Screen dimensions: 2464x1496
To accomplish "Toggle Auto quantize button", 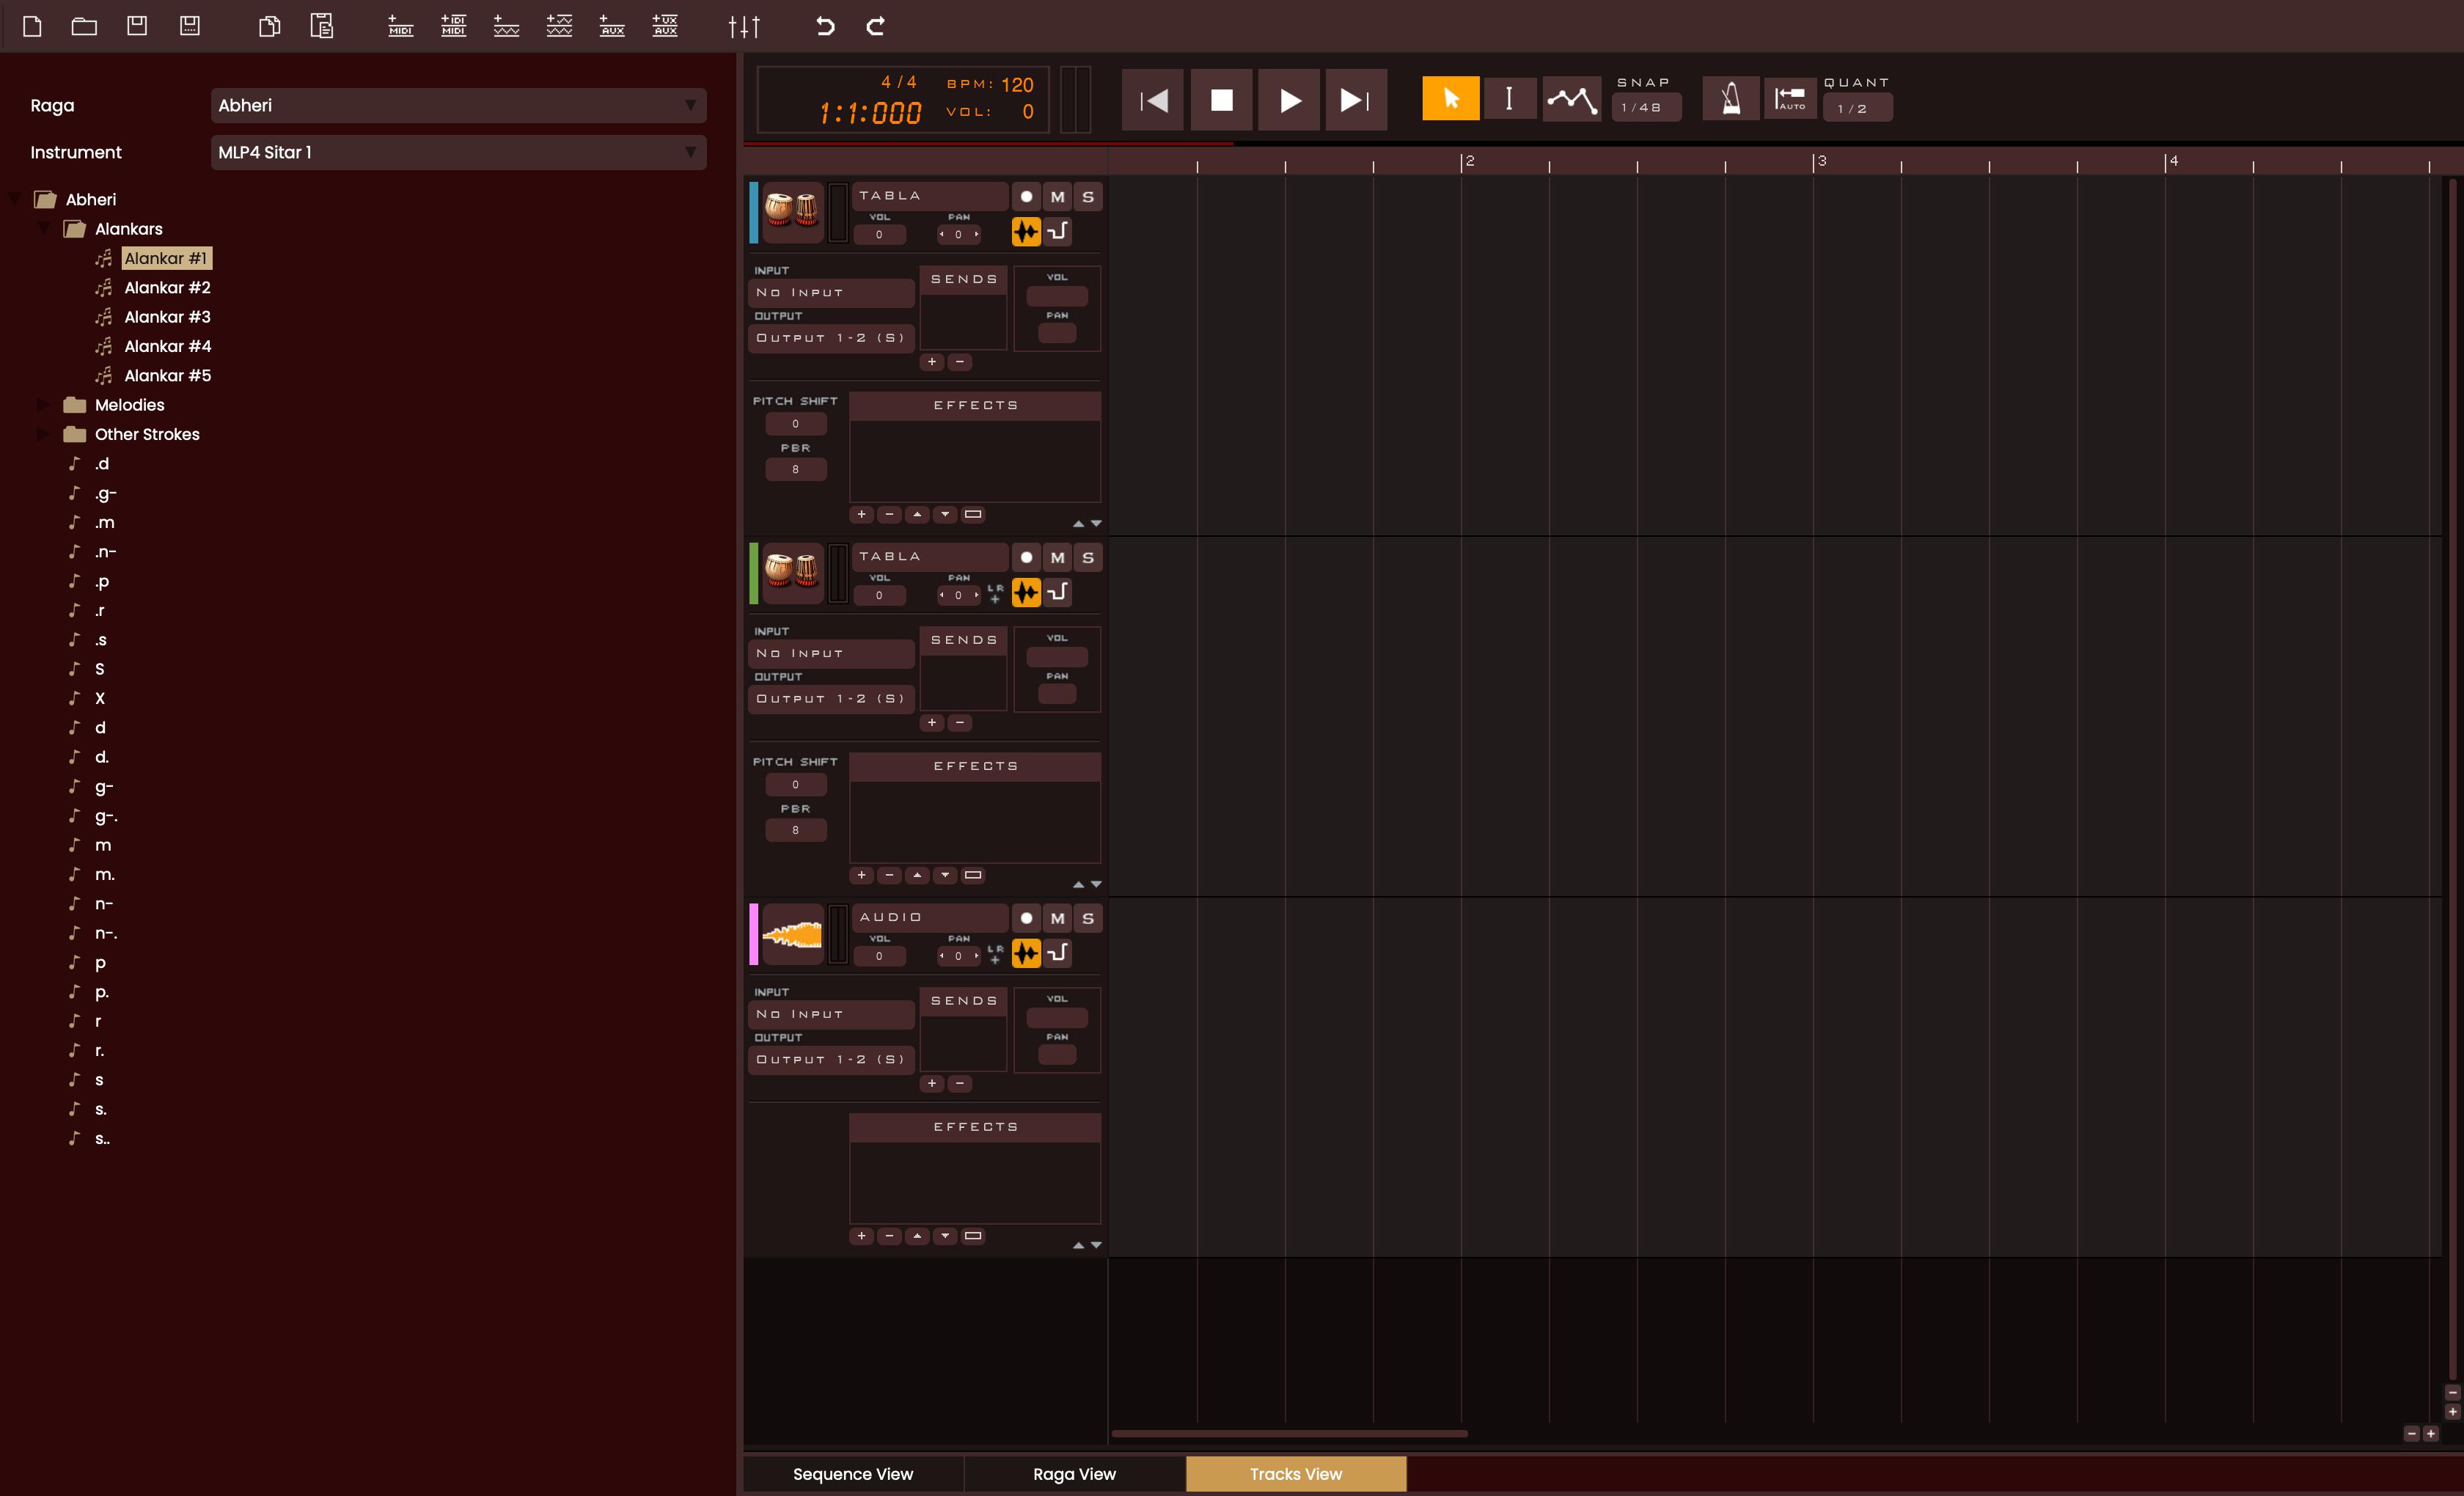I will (x=1790, y=99).
